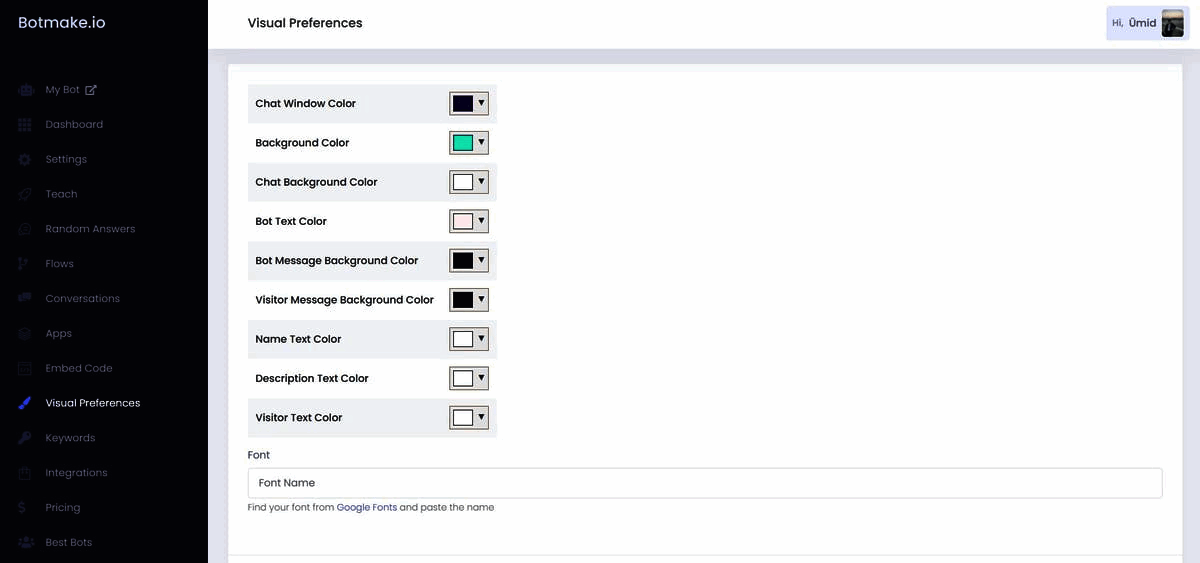Click the Font Name input field
Screen dimensions: 1200x563
tap(705, 483)
